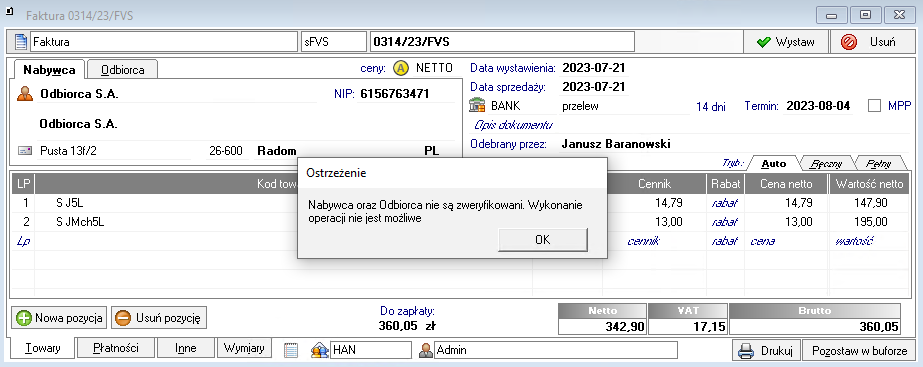Confirm the warning with OK
Viewport: 923px width, 367px height.
pyautogui.click(x=543, y=239)
